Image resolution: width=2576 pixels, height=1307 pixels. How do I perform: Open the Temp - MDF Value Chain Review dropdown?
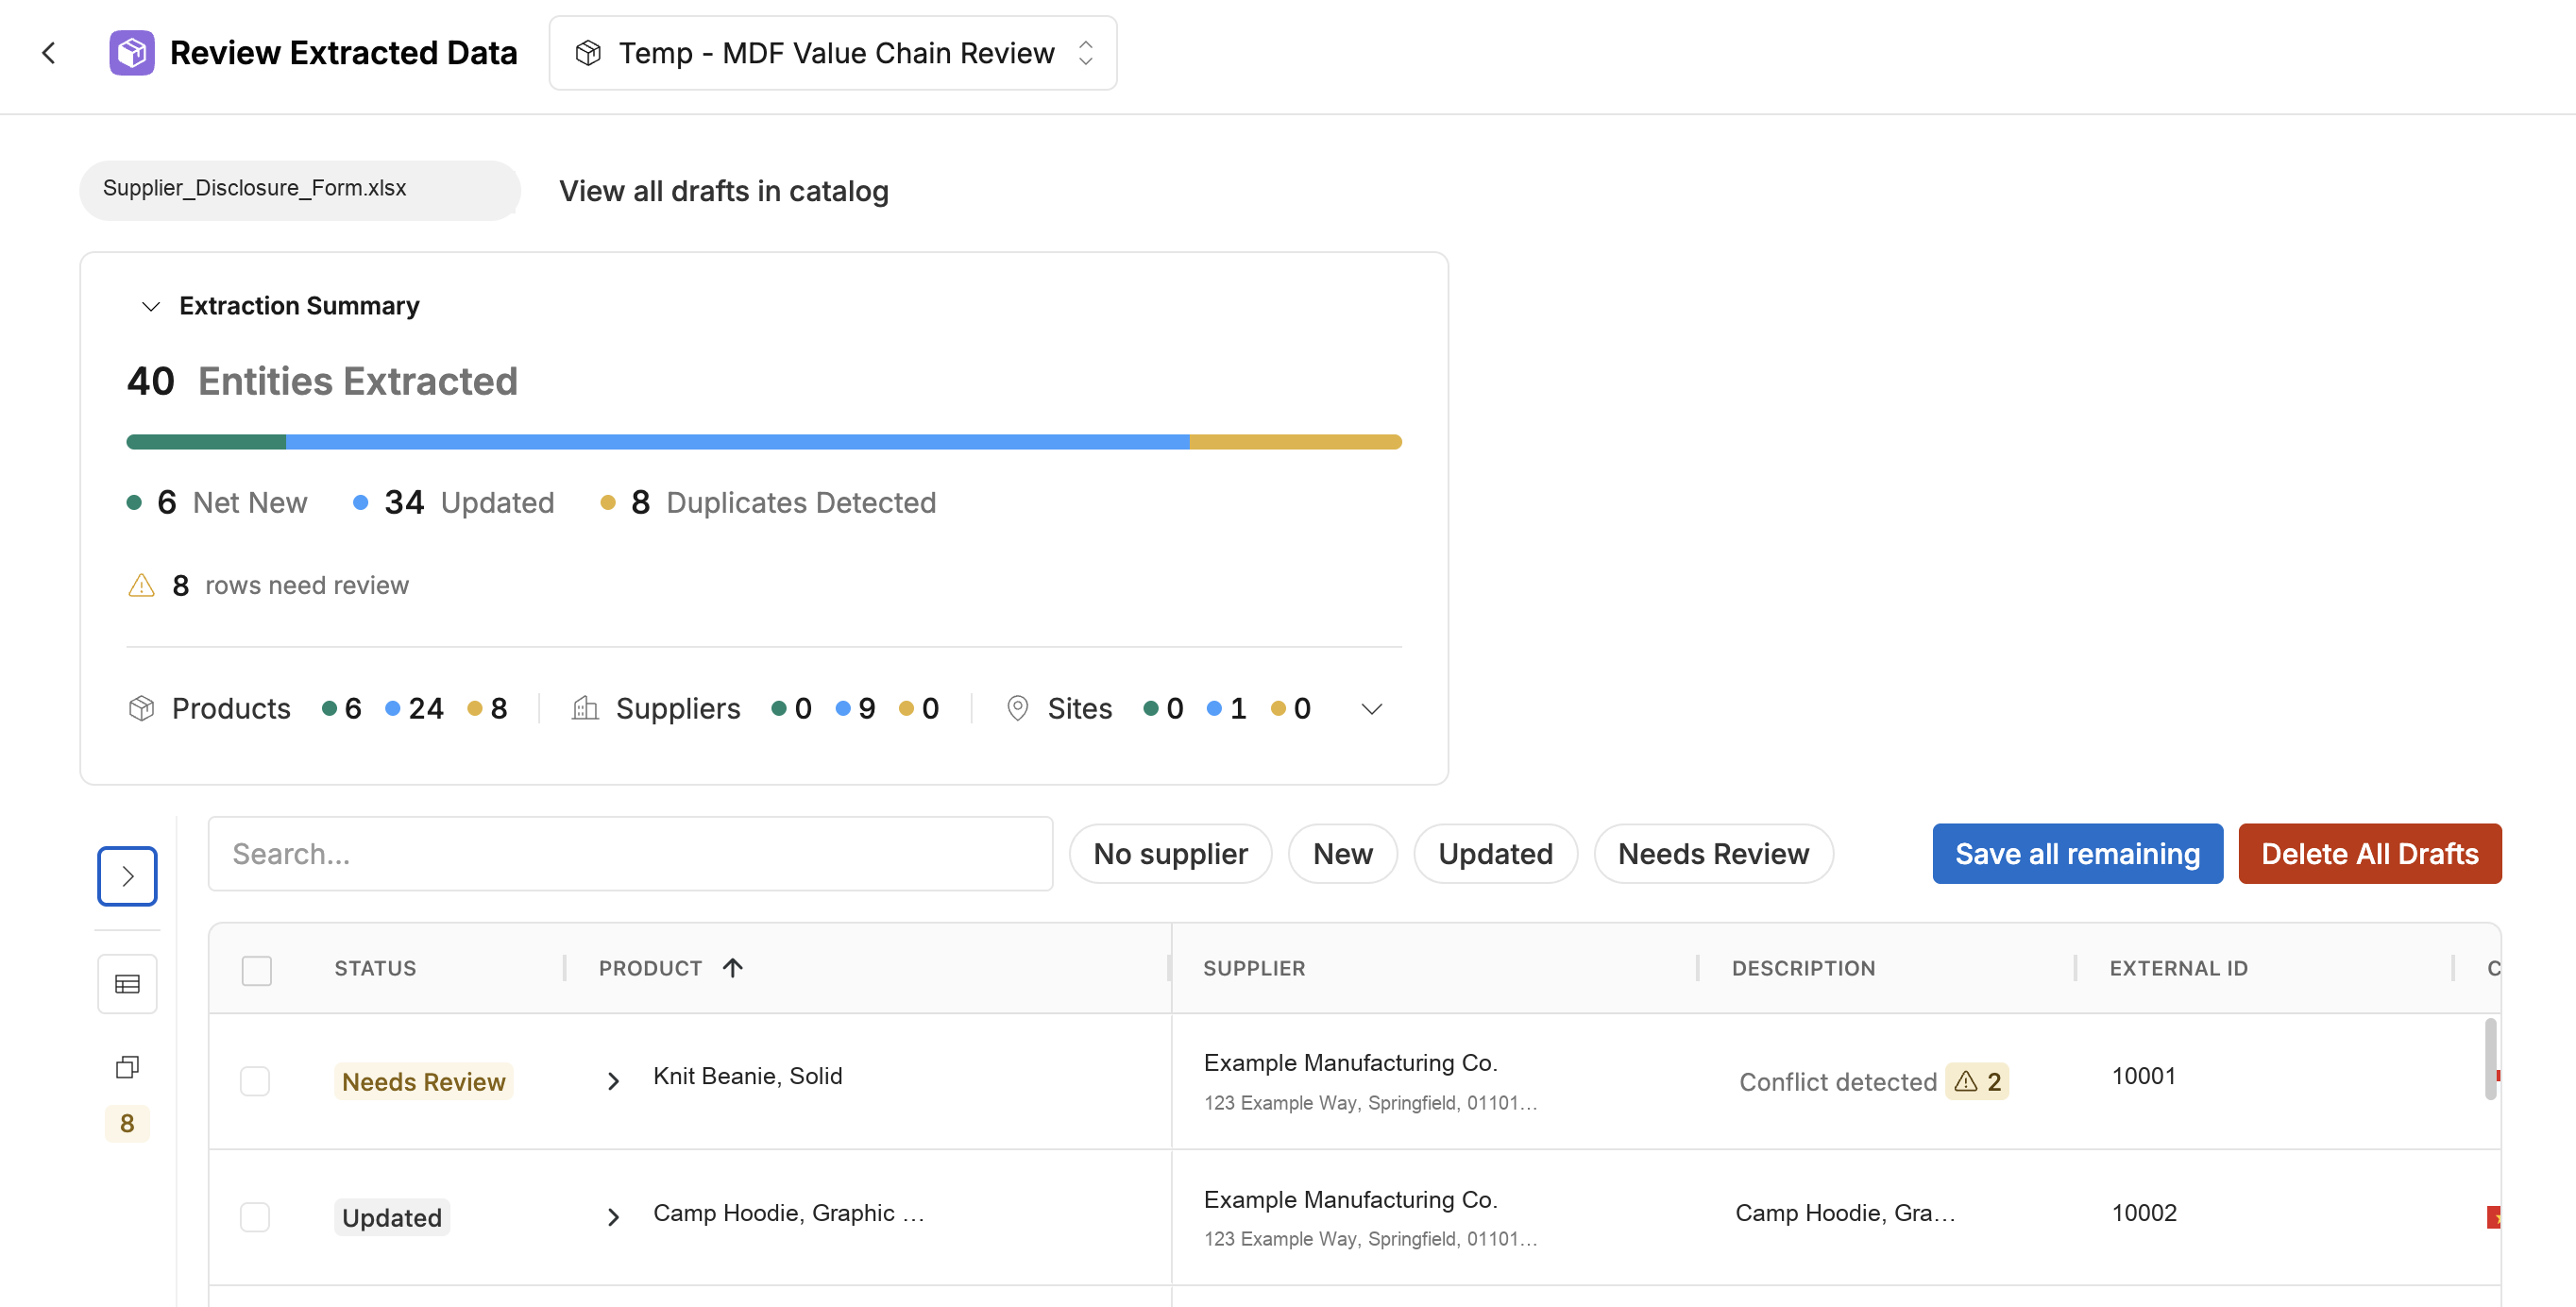832,53
